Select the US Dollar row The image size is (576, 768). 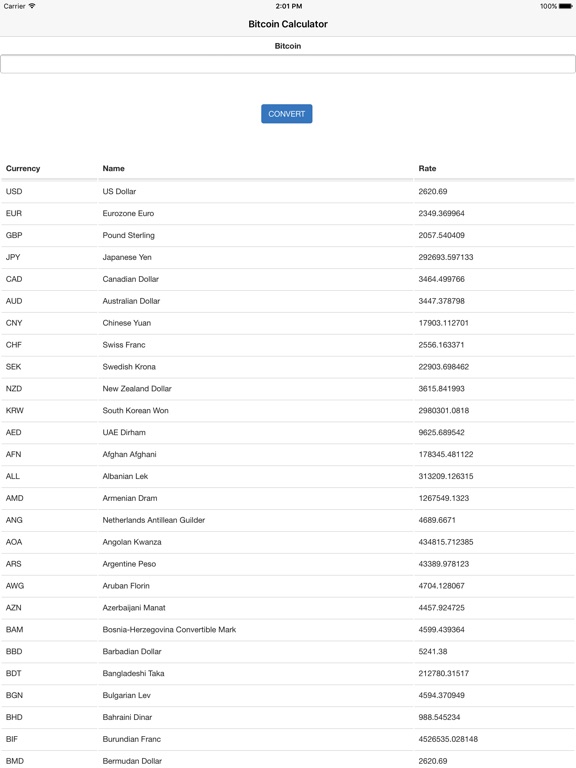288,192
